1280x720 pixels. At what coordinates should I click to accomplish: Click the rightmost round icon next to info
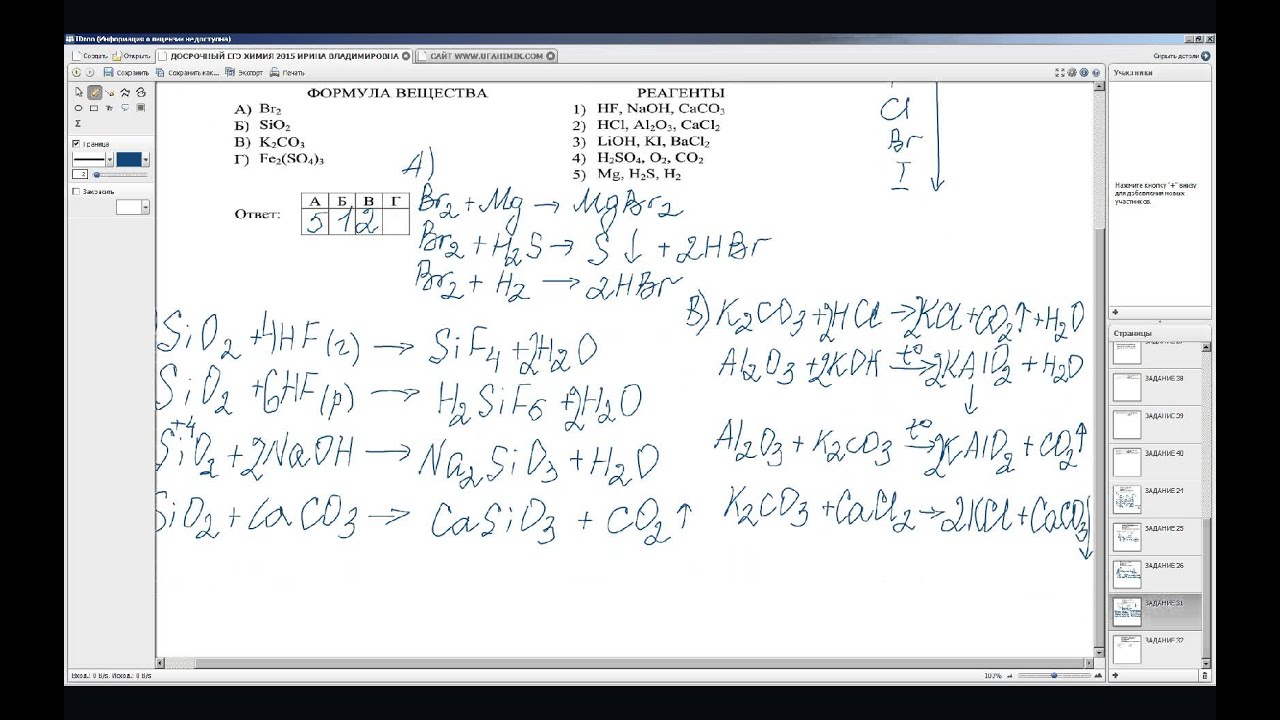coord(1096,72)
